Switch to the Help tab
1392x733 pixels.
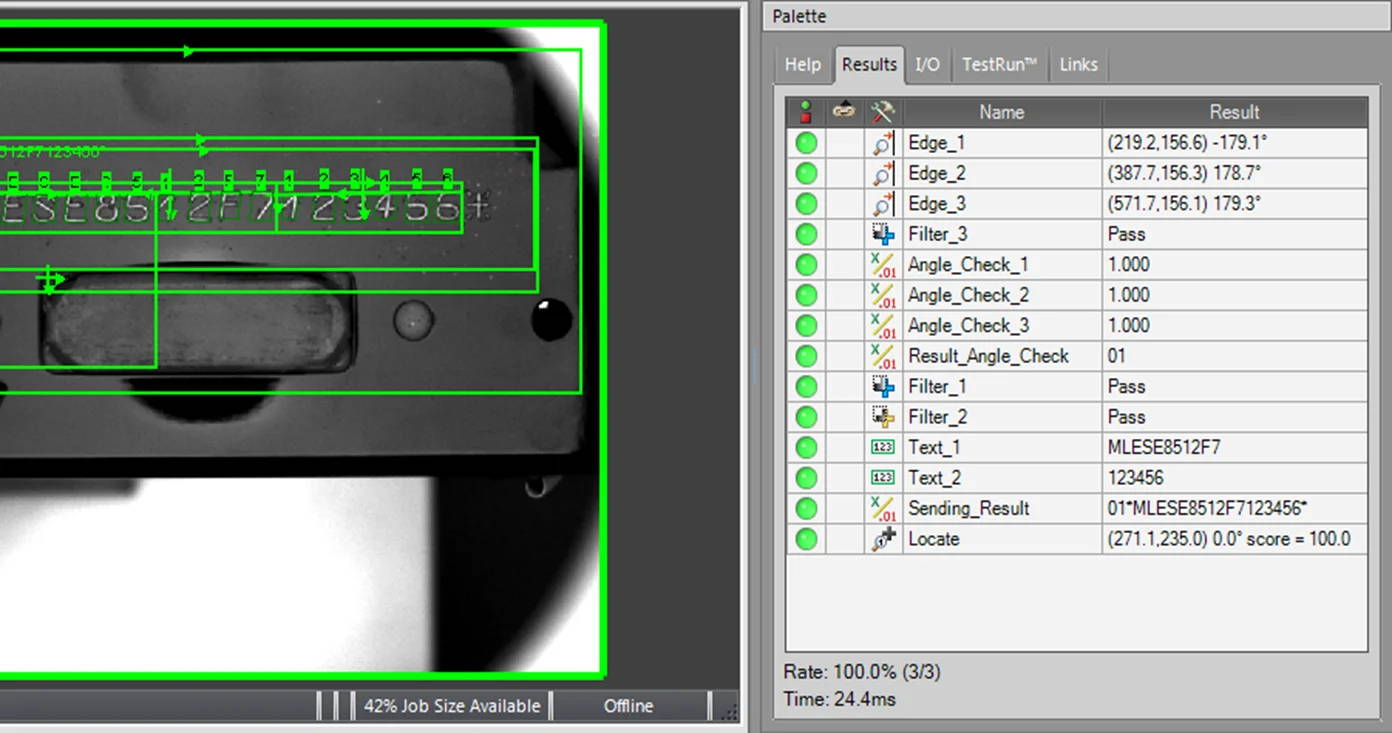pos(802,64)
